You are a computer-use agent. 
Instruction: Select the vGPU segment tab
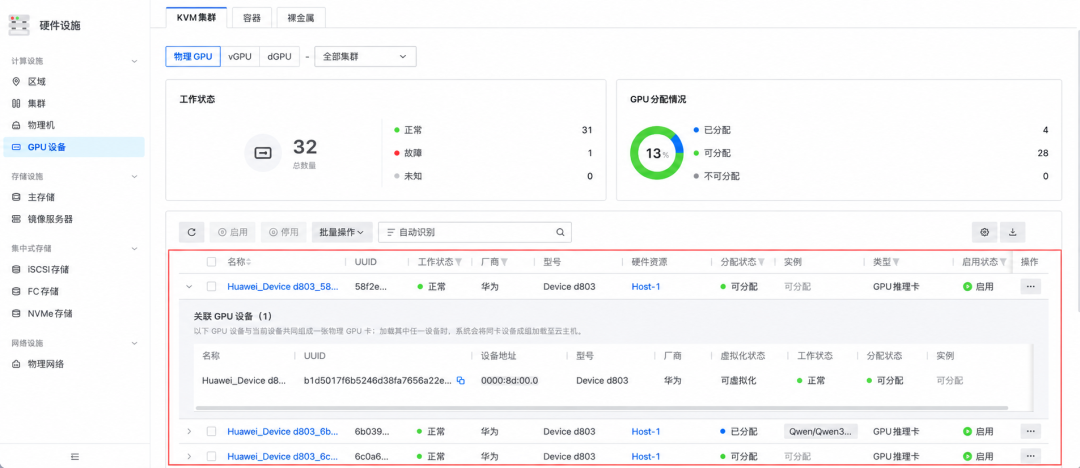(240, 57)
